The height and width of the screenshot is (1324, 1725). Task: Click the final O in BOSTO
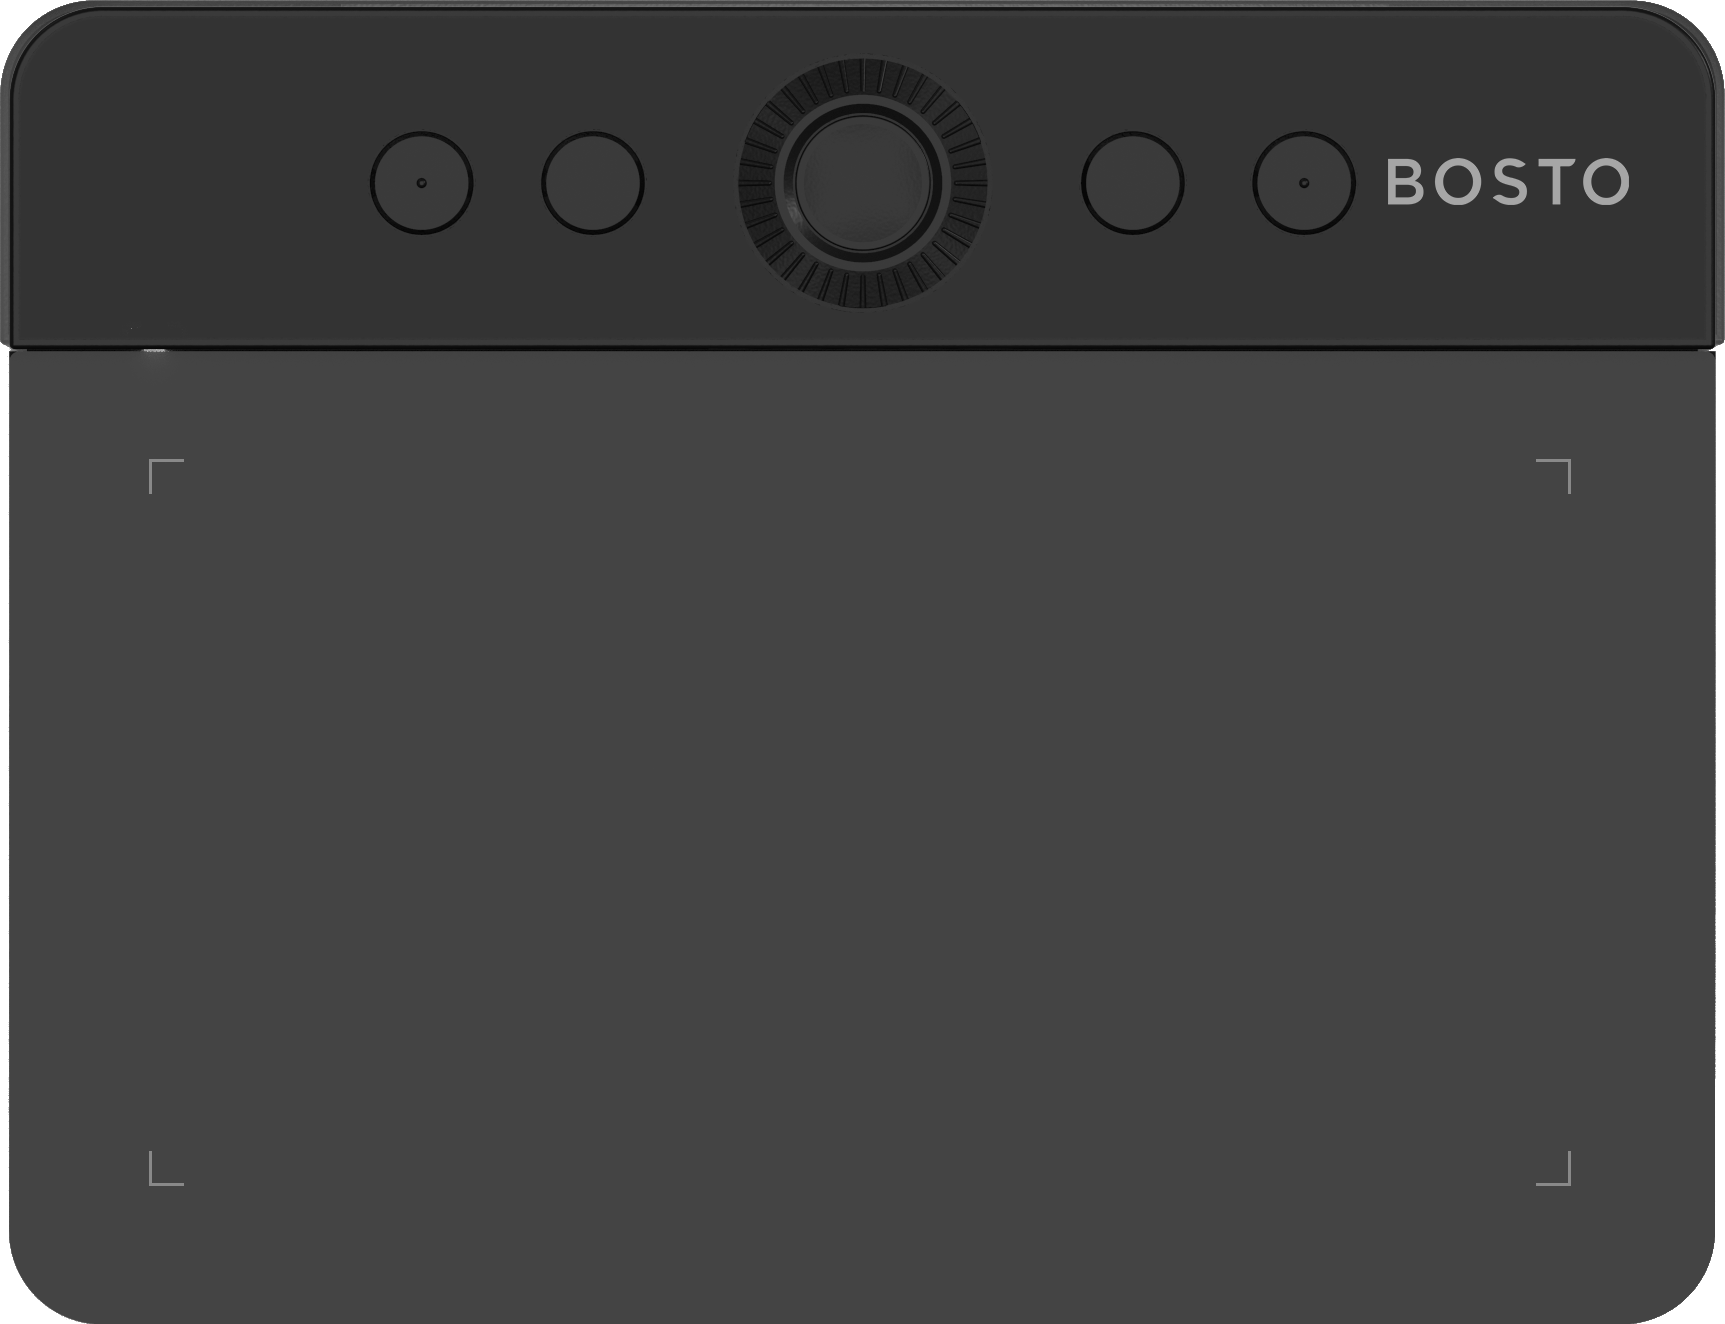[1606, 182]
